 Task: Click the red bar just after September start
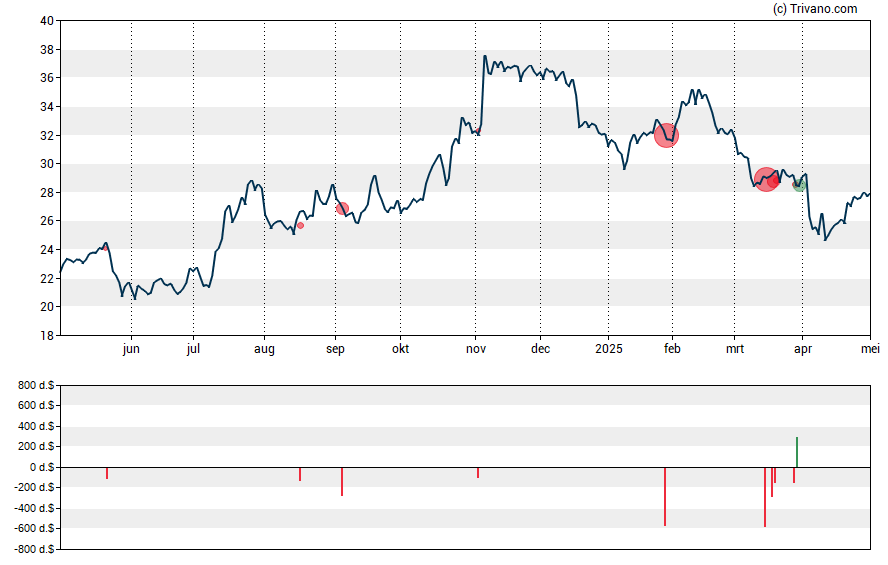point(342,482)
